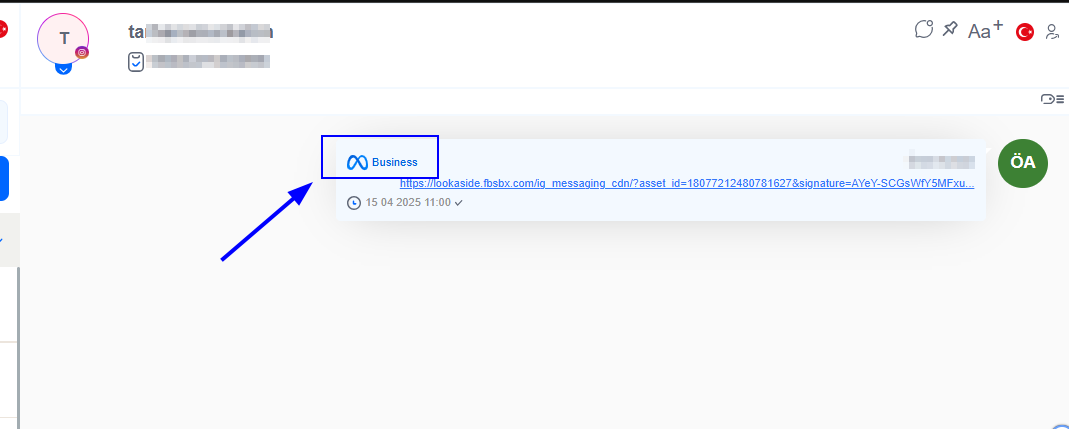Expand the blue chevron under the avatar
Screen dimensions: 1069x429
(x=63, y=68)
